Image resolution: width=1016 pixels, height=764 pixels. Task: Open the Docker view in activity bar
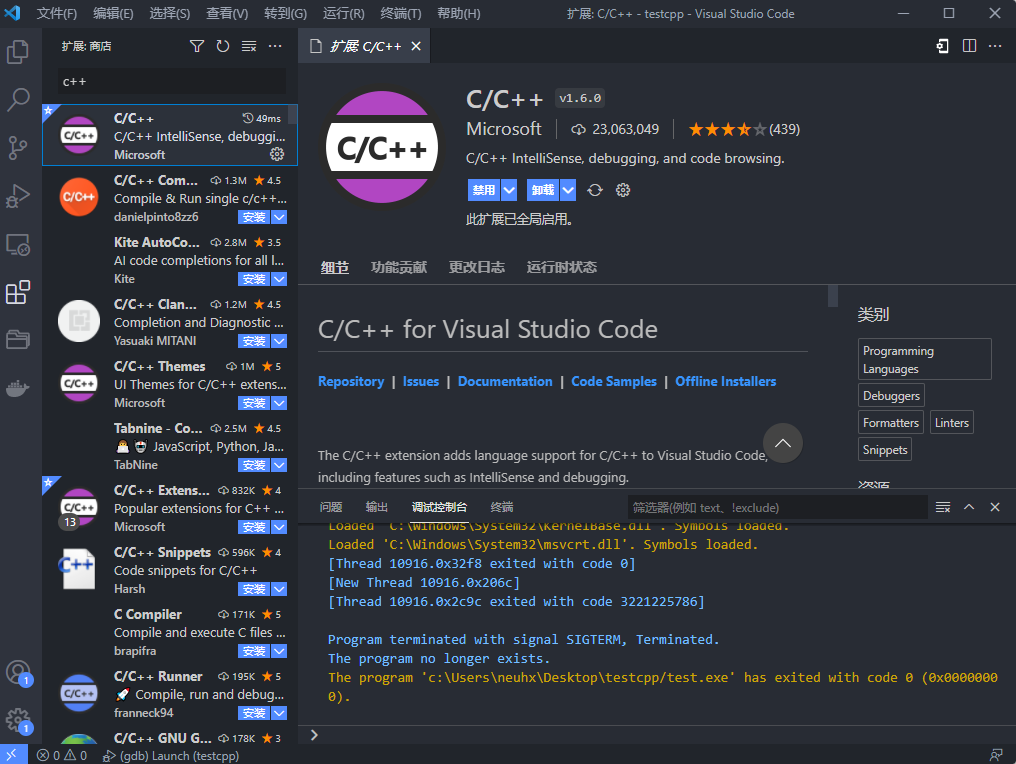[17, 388]
